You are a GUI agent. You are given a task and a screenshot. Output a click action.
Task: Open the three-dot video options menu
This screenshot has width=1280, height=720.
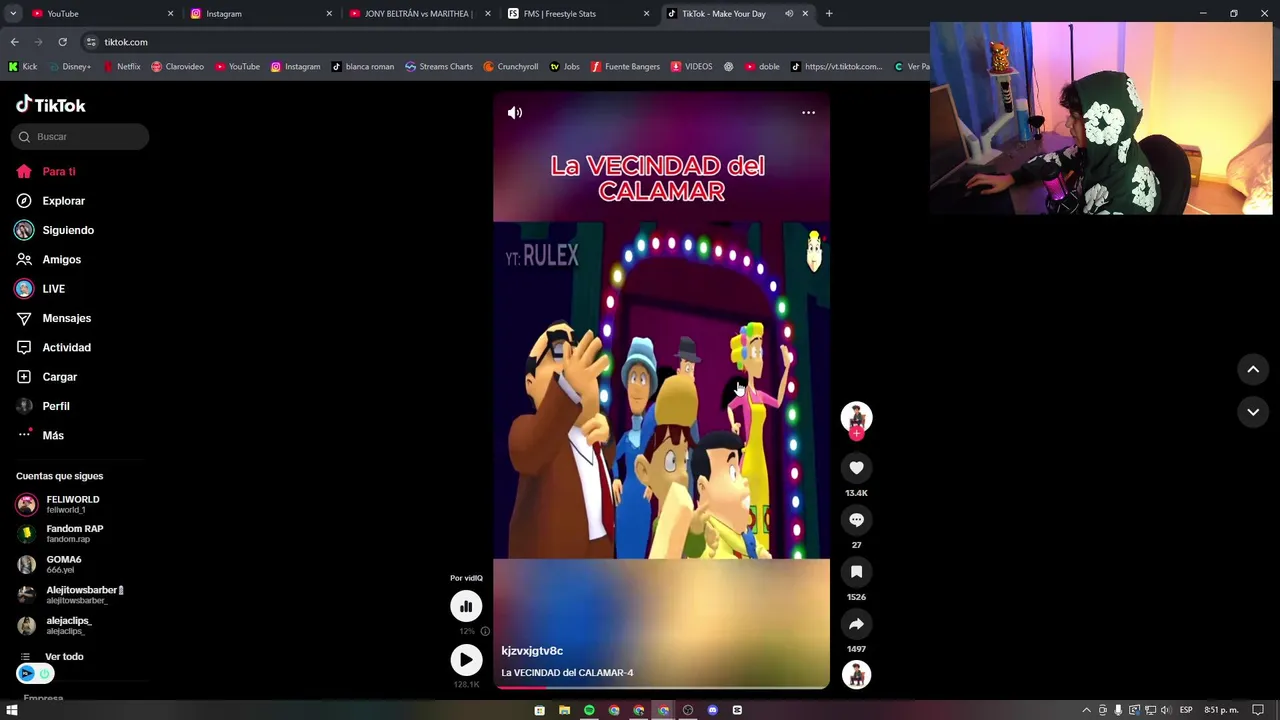pos(808,113)
